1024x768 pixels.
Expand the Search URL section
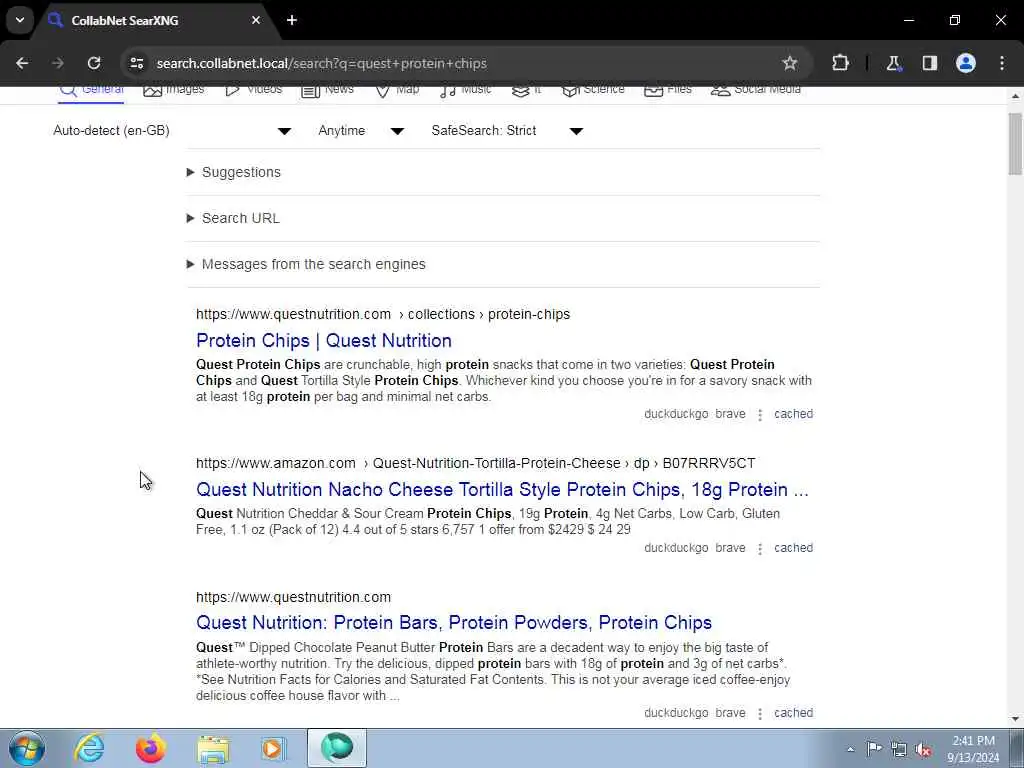coord(233,218)
